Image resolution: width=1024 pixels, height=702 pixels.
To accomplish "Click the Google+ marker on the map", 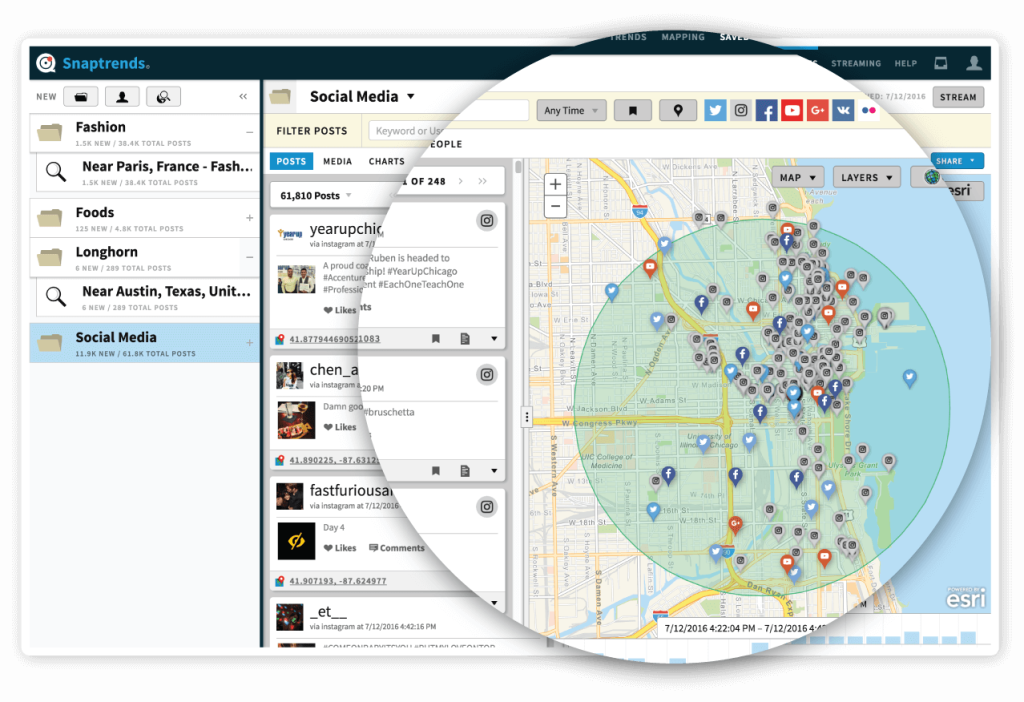I will click(736, 524).
